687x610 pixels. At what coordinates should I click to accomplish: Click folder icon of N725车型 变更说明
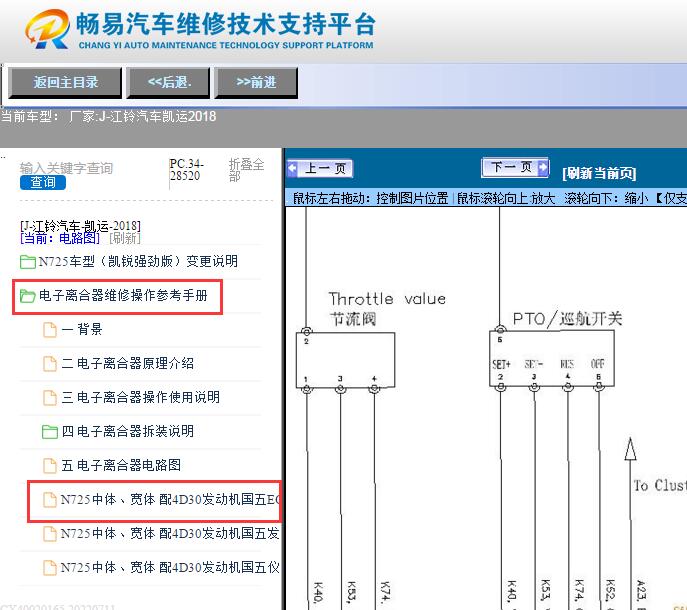tap(28, 262)
